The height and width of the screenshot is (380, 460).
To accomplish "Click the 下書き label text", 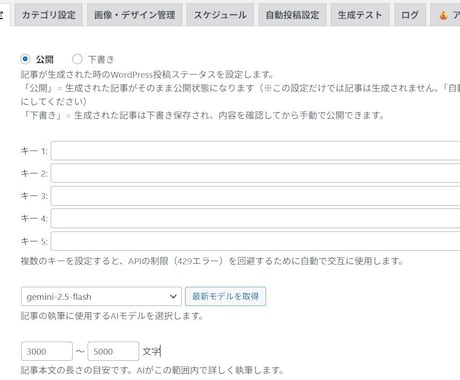I will coord(101,60).
